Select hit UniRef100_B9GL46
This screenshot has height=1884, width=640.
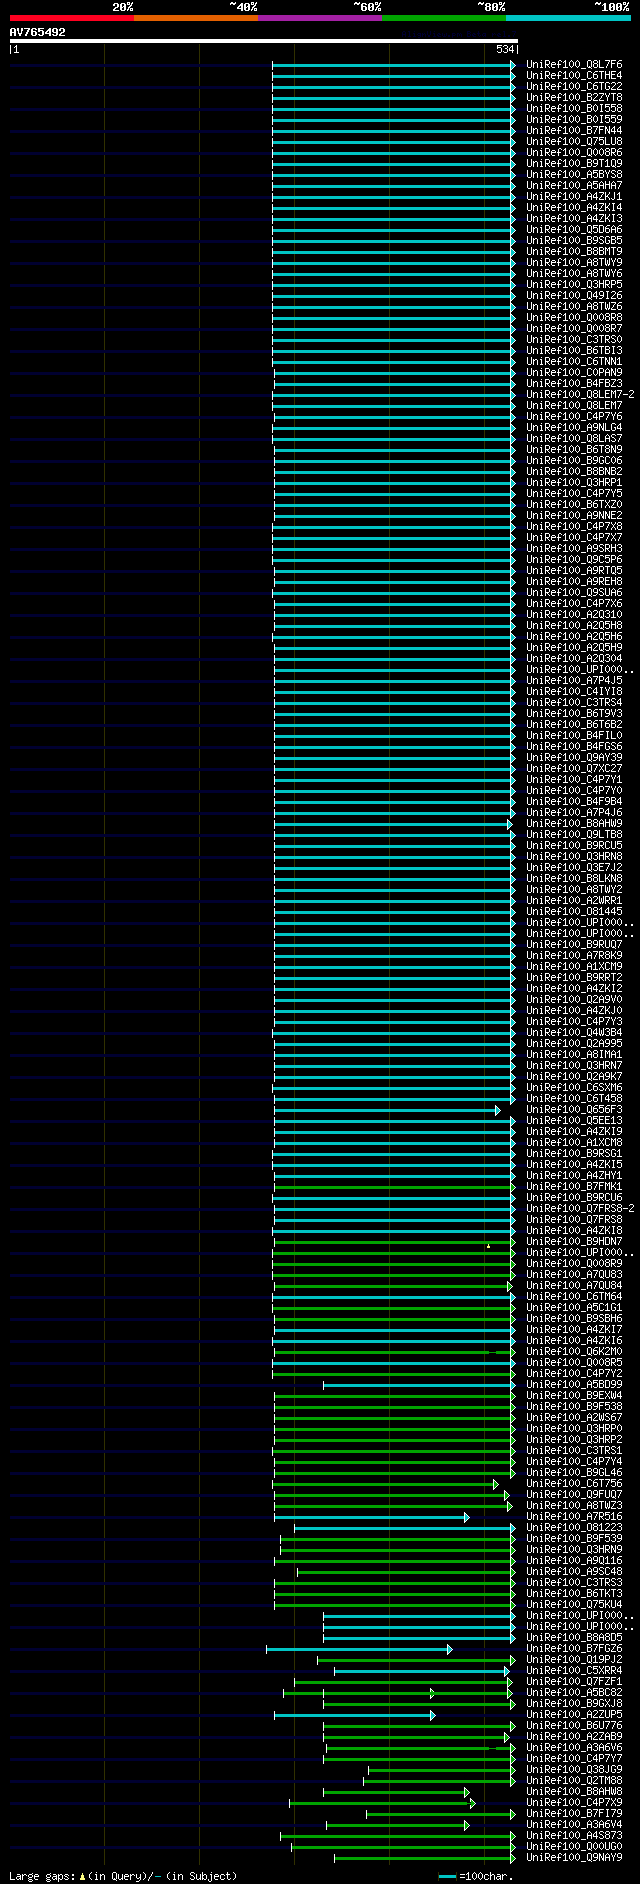coord(574,1473)
